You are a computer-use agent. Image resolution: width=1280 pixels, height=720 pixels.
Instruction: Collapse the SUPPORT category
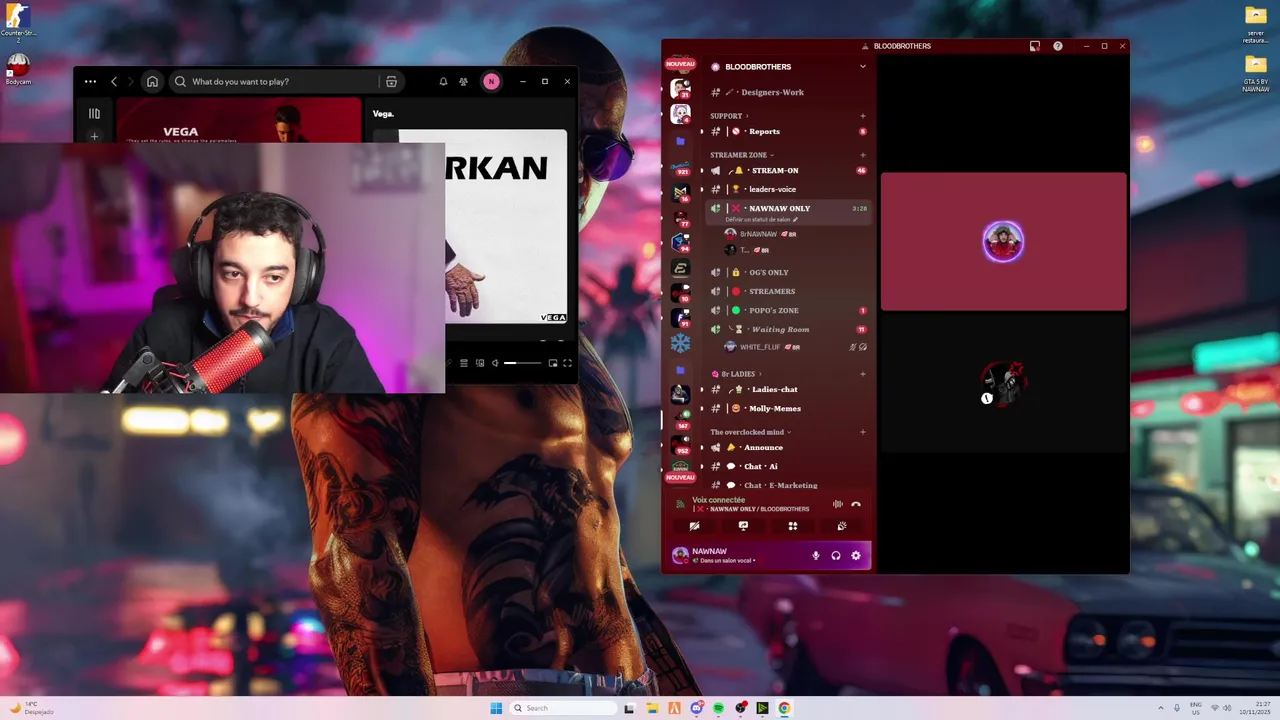point(728,116)
